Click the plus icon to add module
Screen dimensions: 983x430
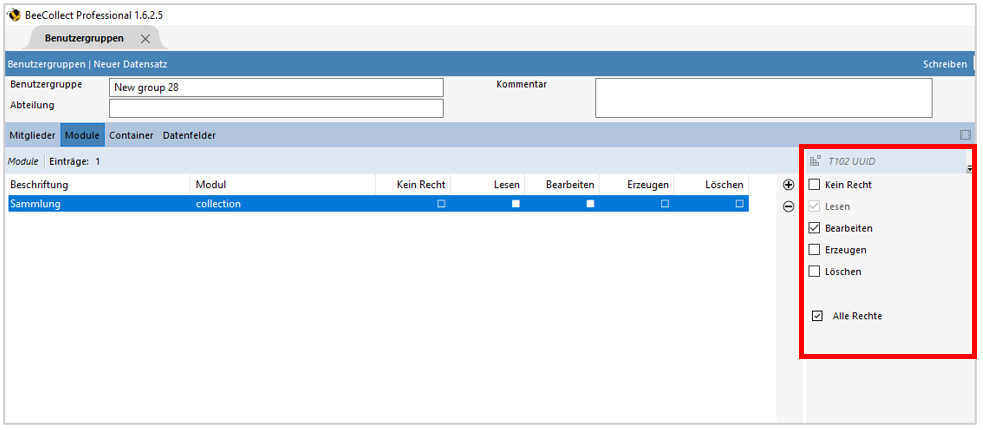pos(788,185)
